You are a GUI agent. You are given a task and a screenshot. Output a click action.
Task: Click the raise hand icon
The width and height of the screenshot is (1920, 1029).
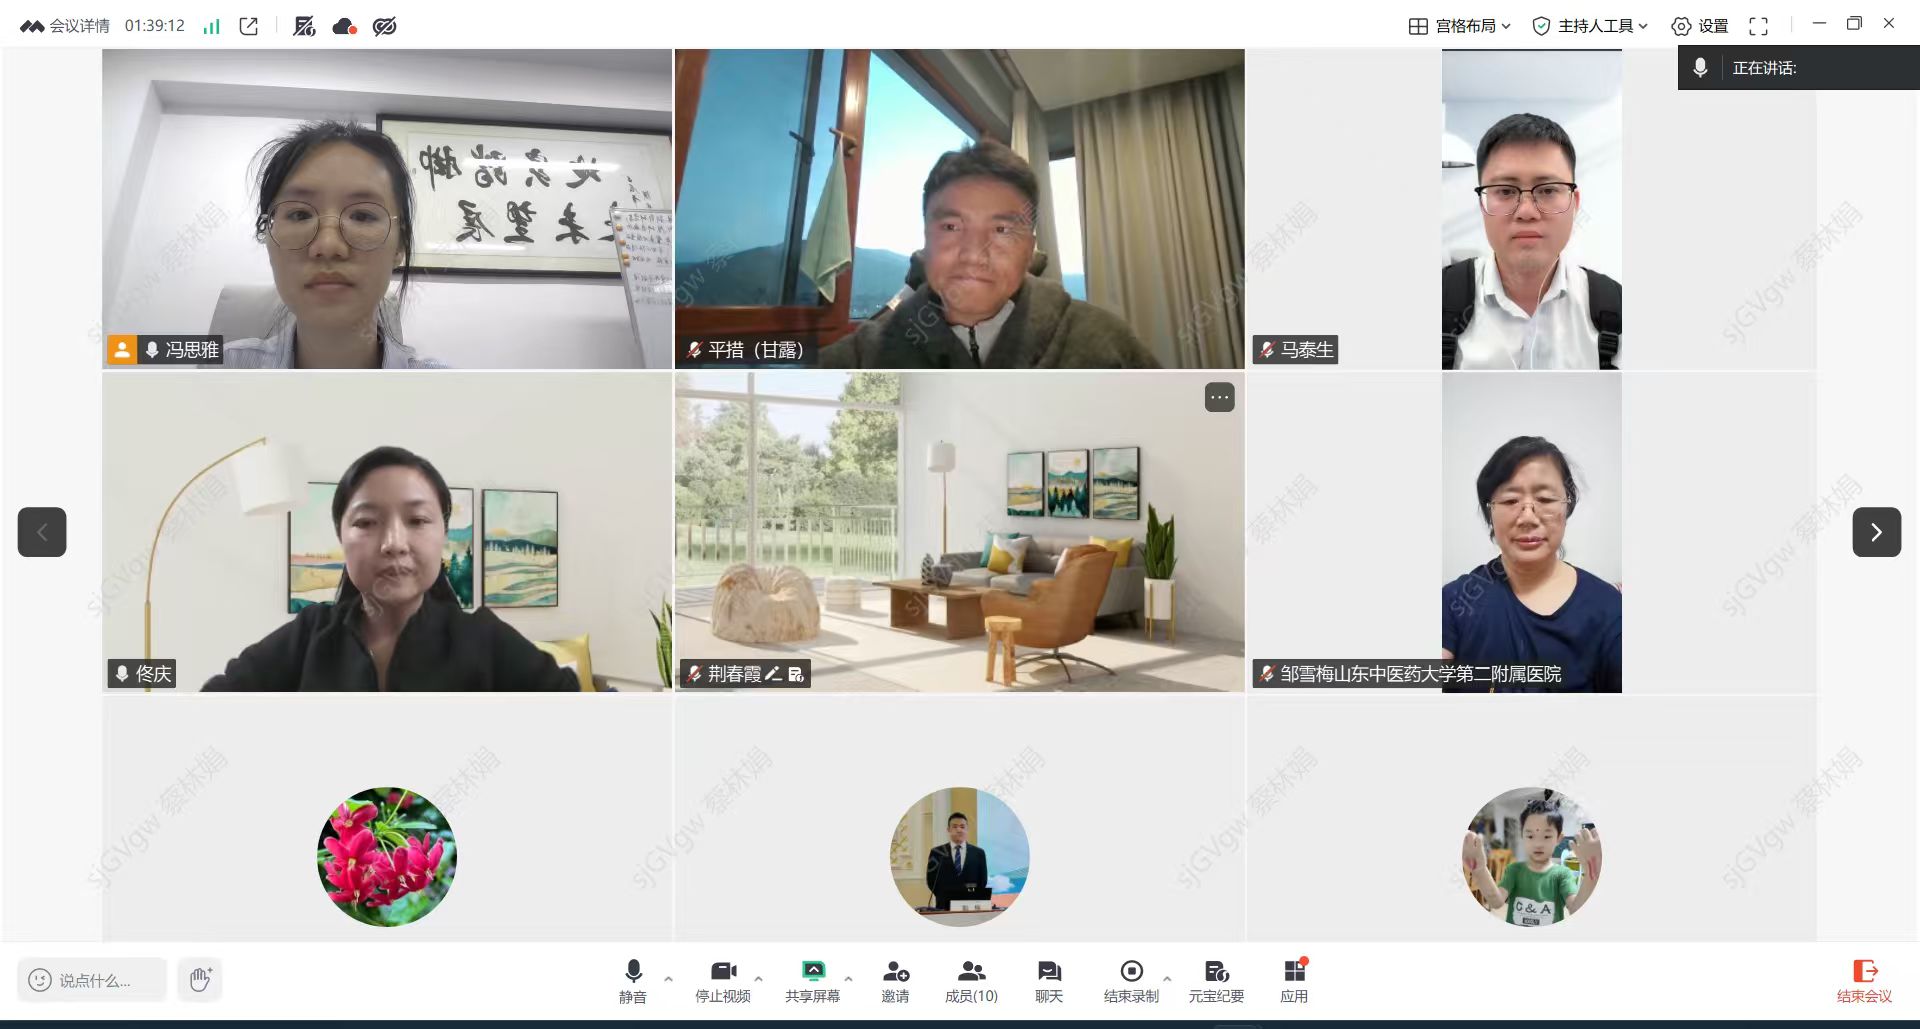pos(200,979)
